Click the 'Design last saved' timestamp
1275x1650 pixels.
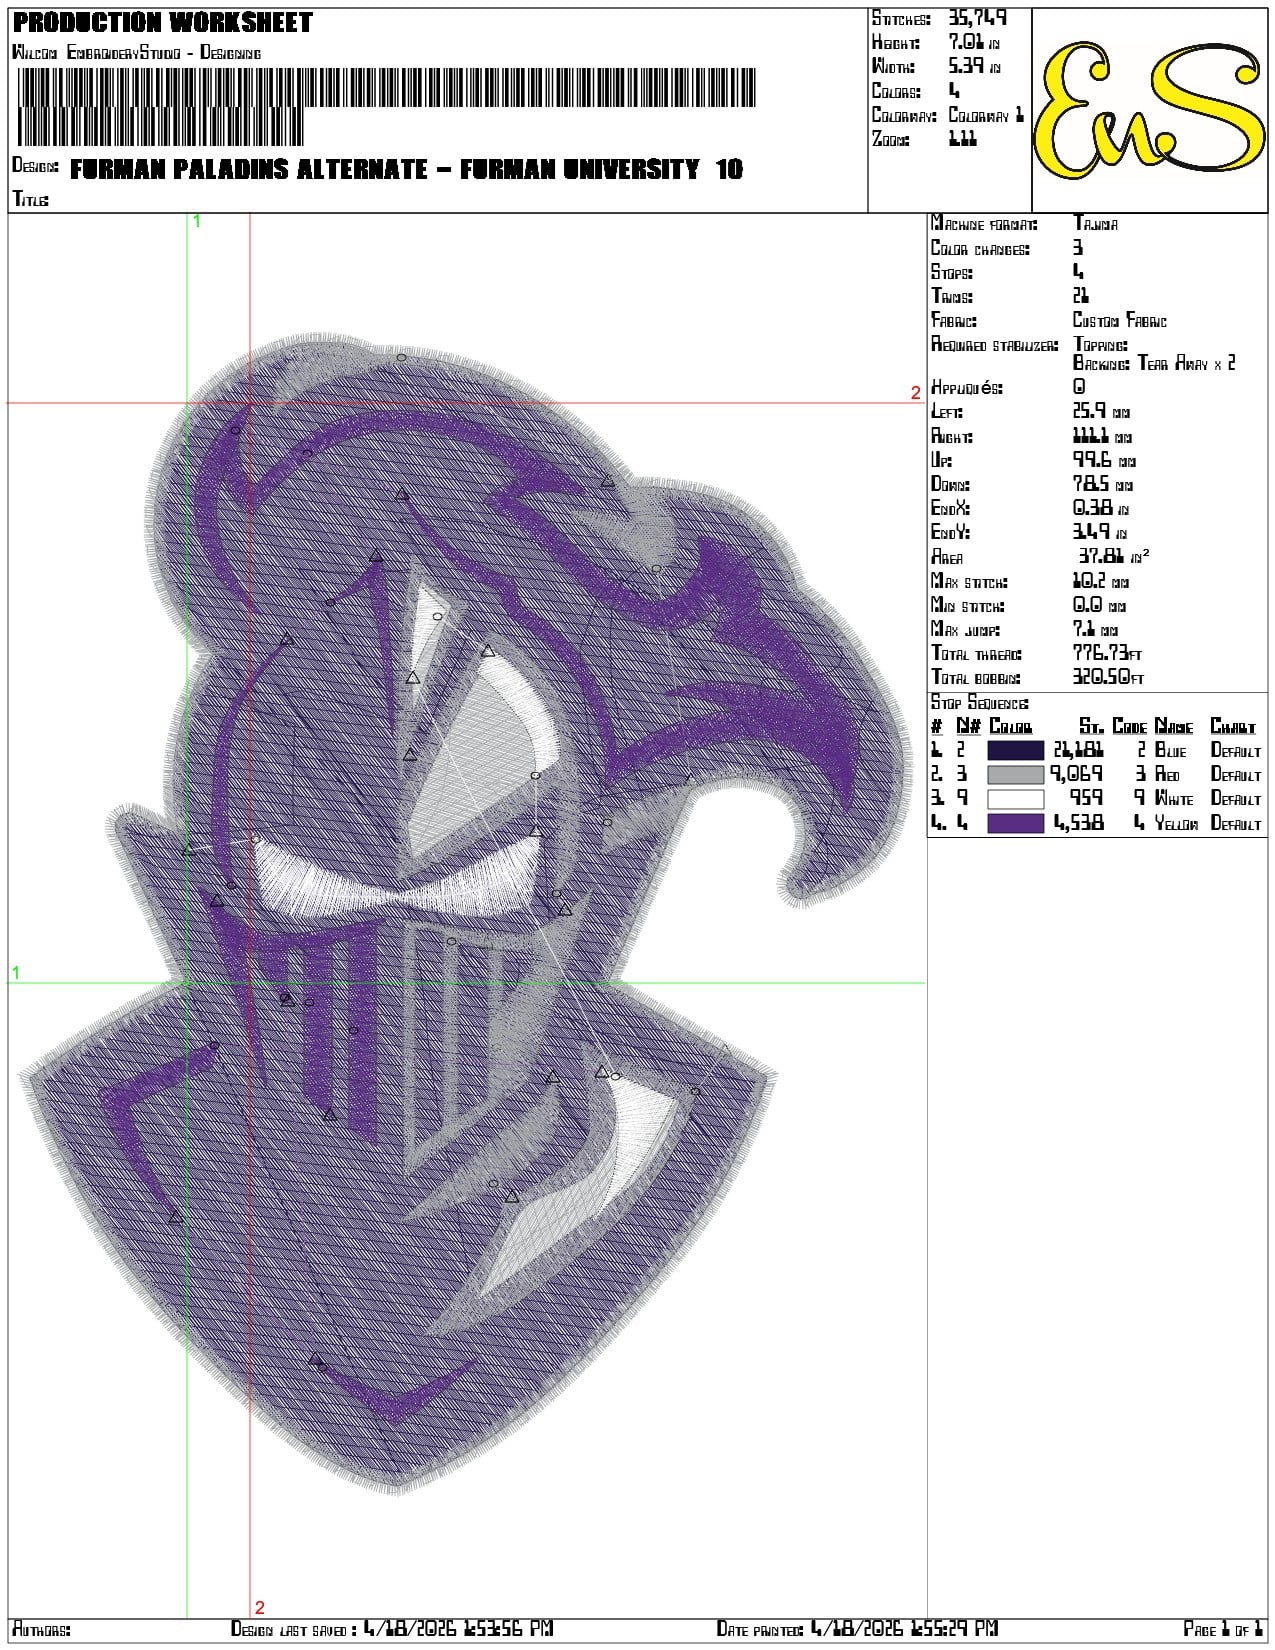coord(458,1629)
